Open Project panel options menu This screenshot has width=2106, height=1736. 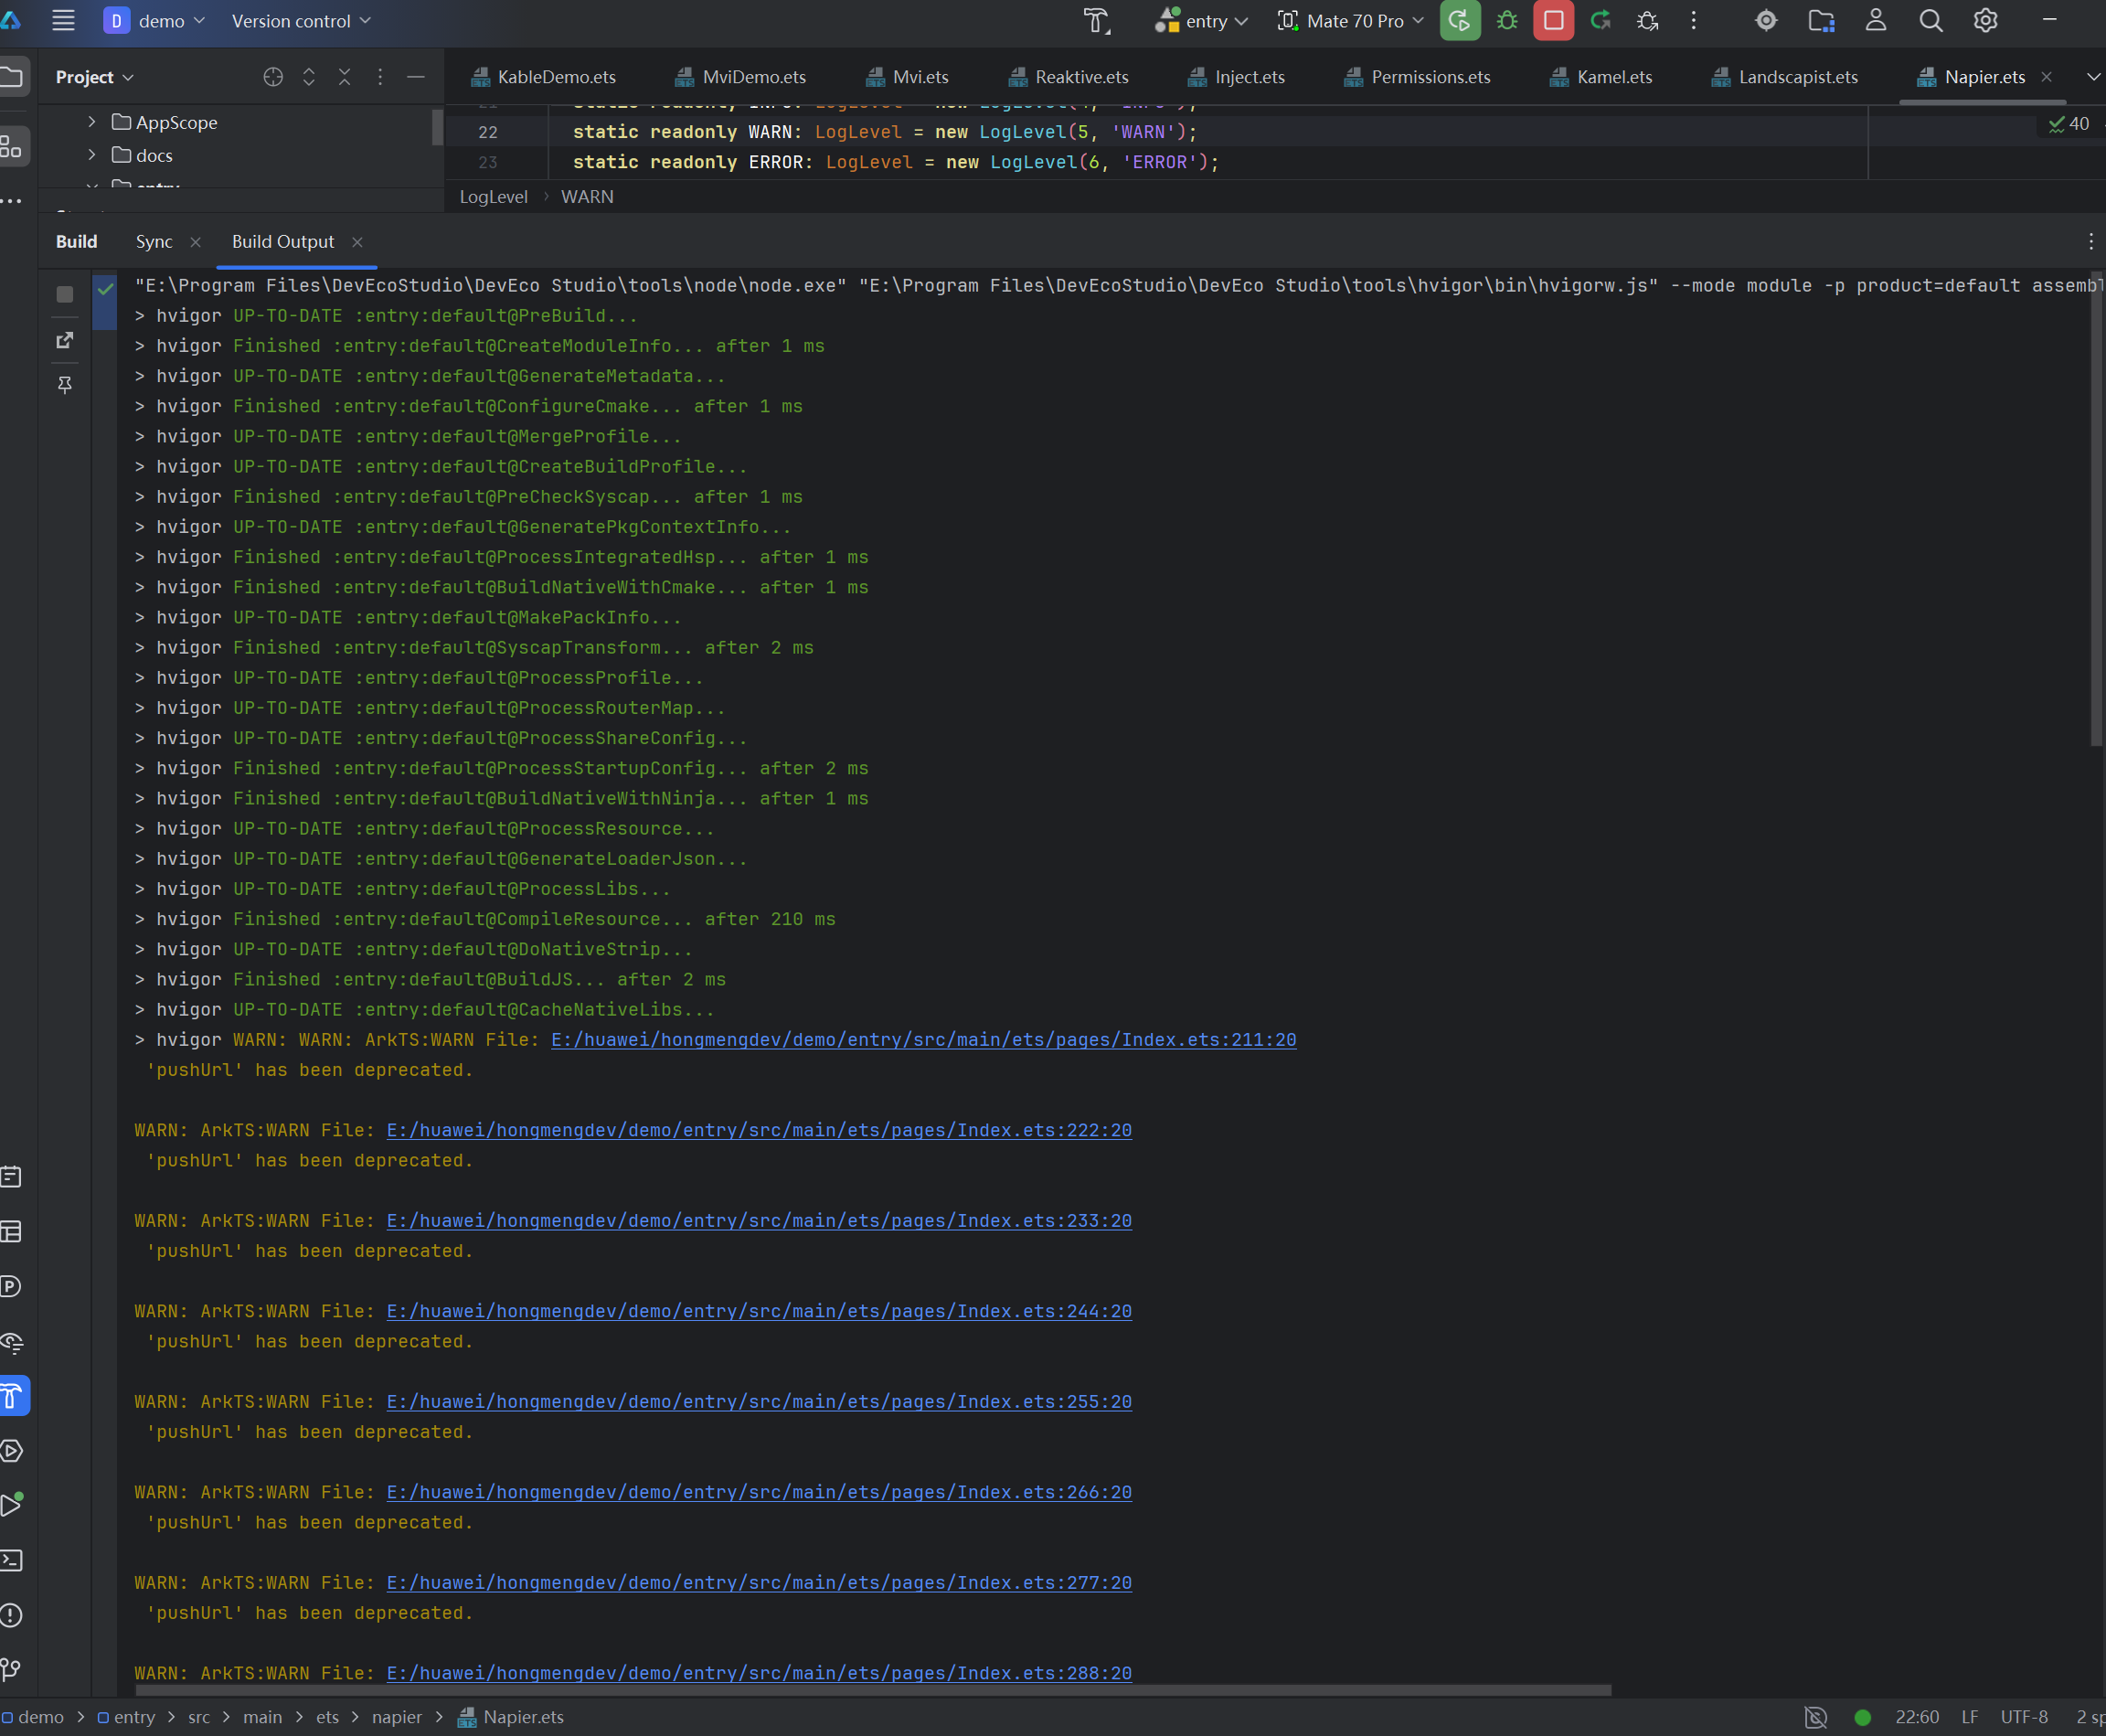coord(380,77)
